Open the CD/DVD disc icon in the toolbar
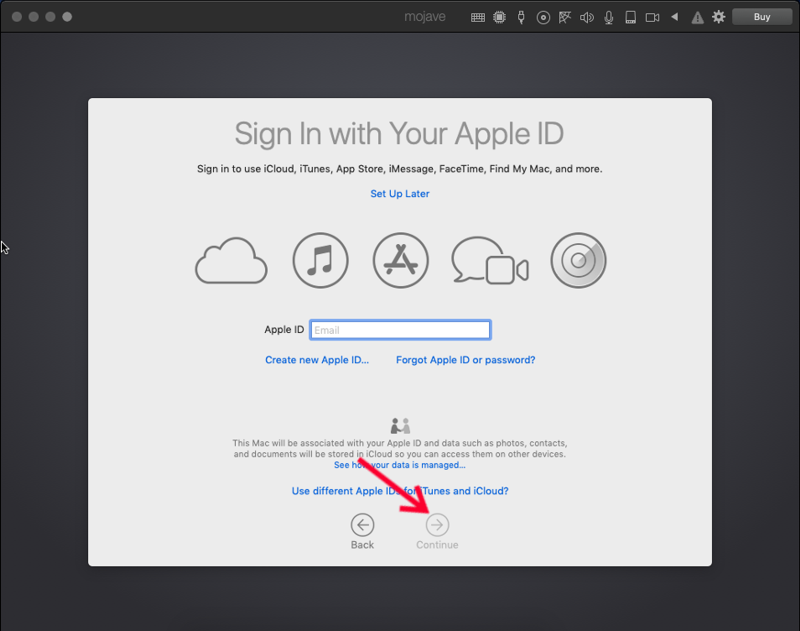800x631 pixels. [543, 17]
